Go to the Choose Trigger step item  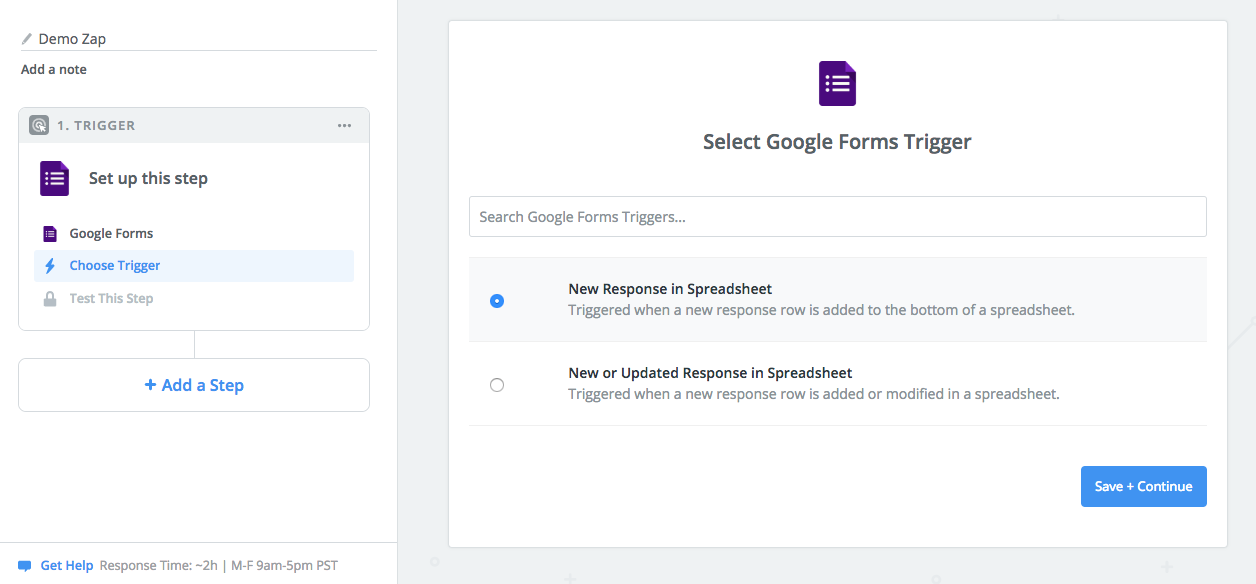pos(194,266)
